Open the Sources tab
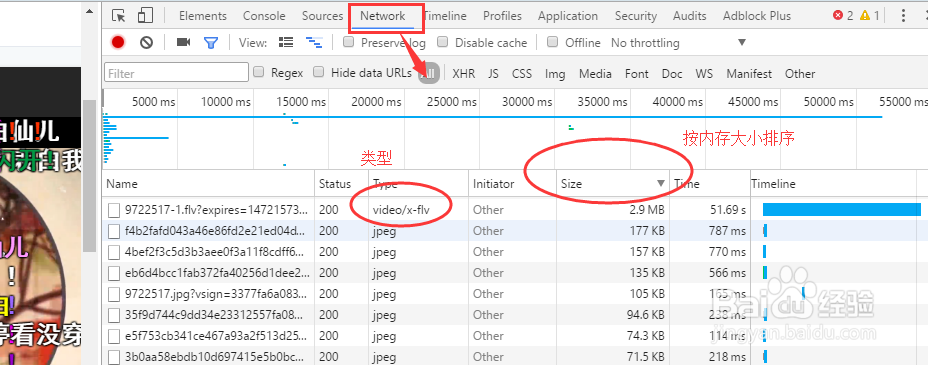The width and height of the screenshot is (928, 365). (x=322, y=16)
